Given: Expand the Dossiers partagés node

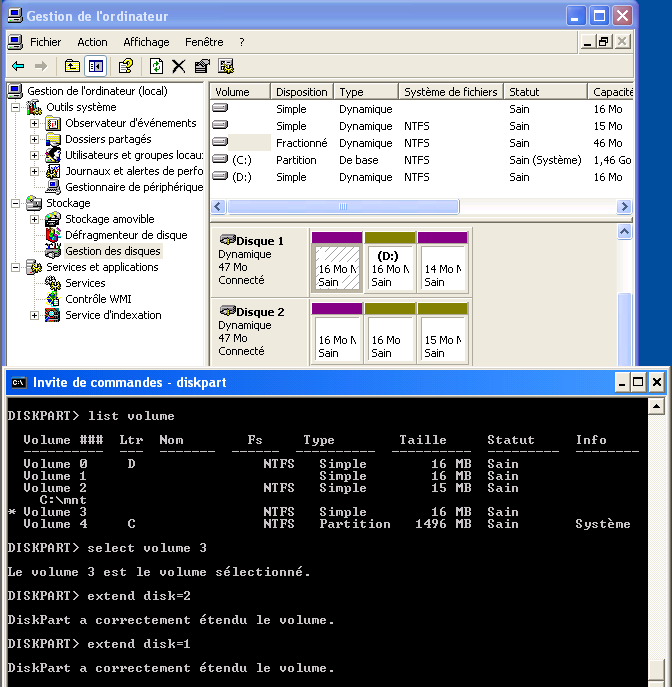Looking at the screenshot, I should pyautogui.click(x=35, y=139).
